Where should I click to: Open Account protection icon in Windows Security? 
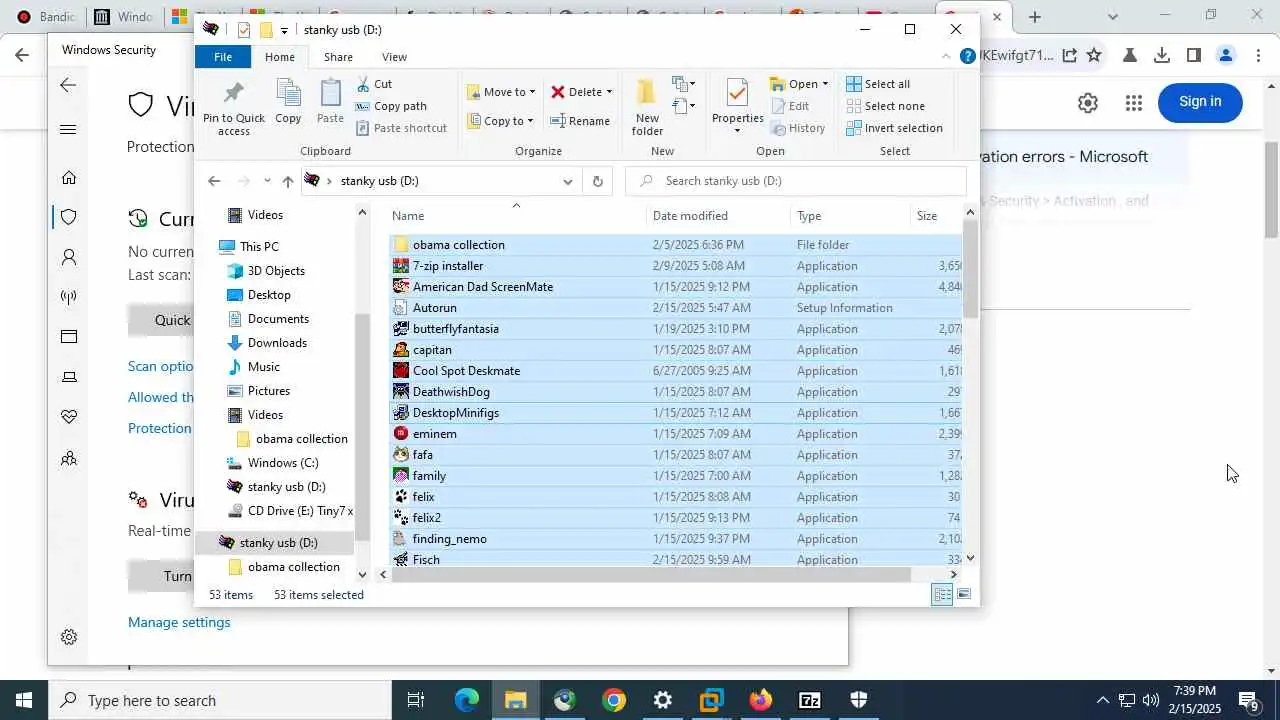(69, 257)
